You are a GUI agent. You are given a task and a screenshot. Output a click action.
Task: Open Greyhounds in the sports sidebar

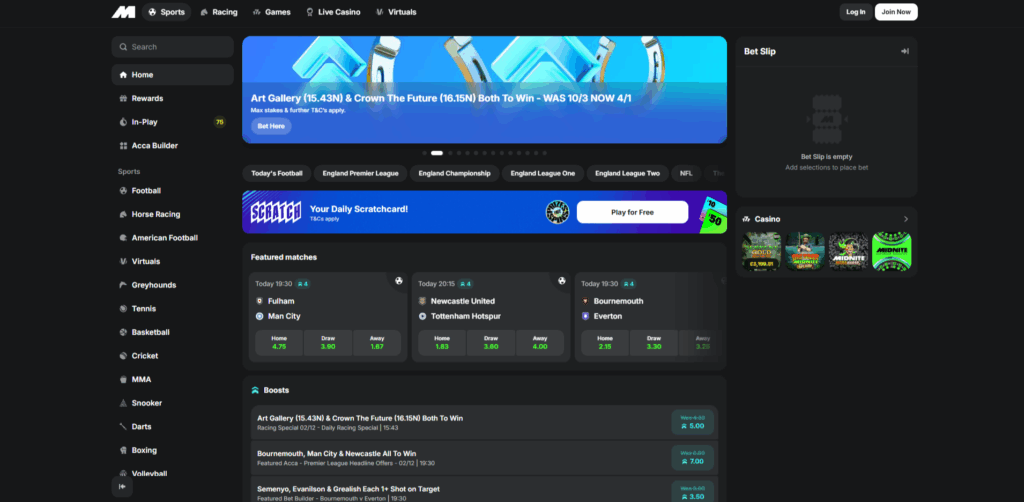tap(153, 285)
